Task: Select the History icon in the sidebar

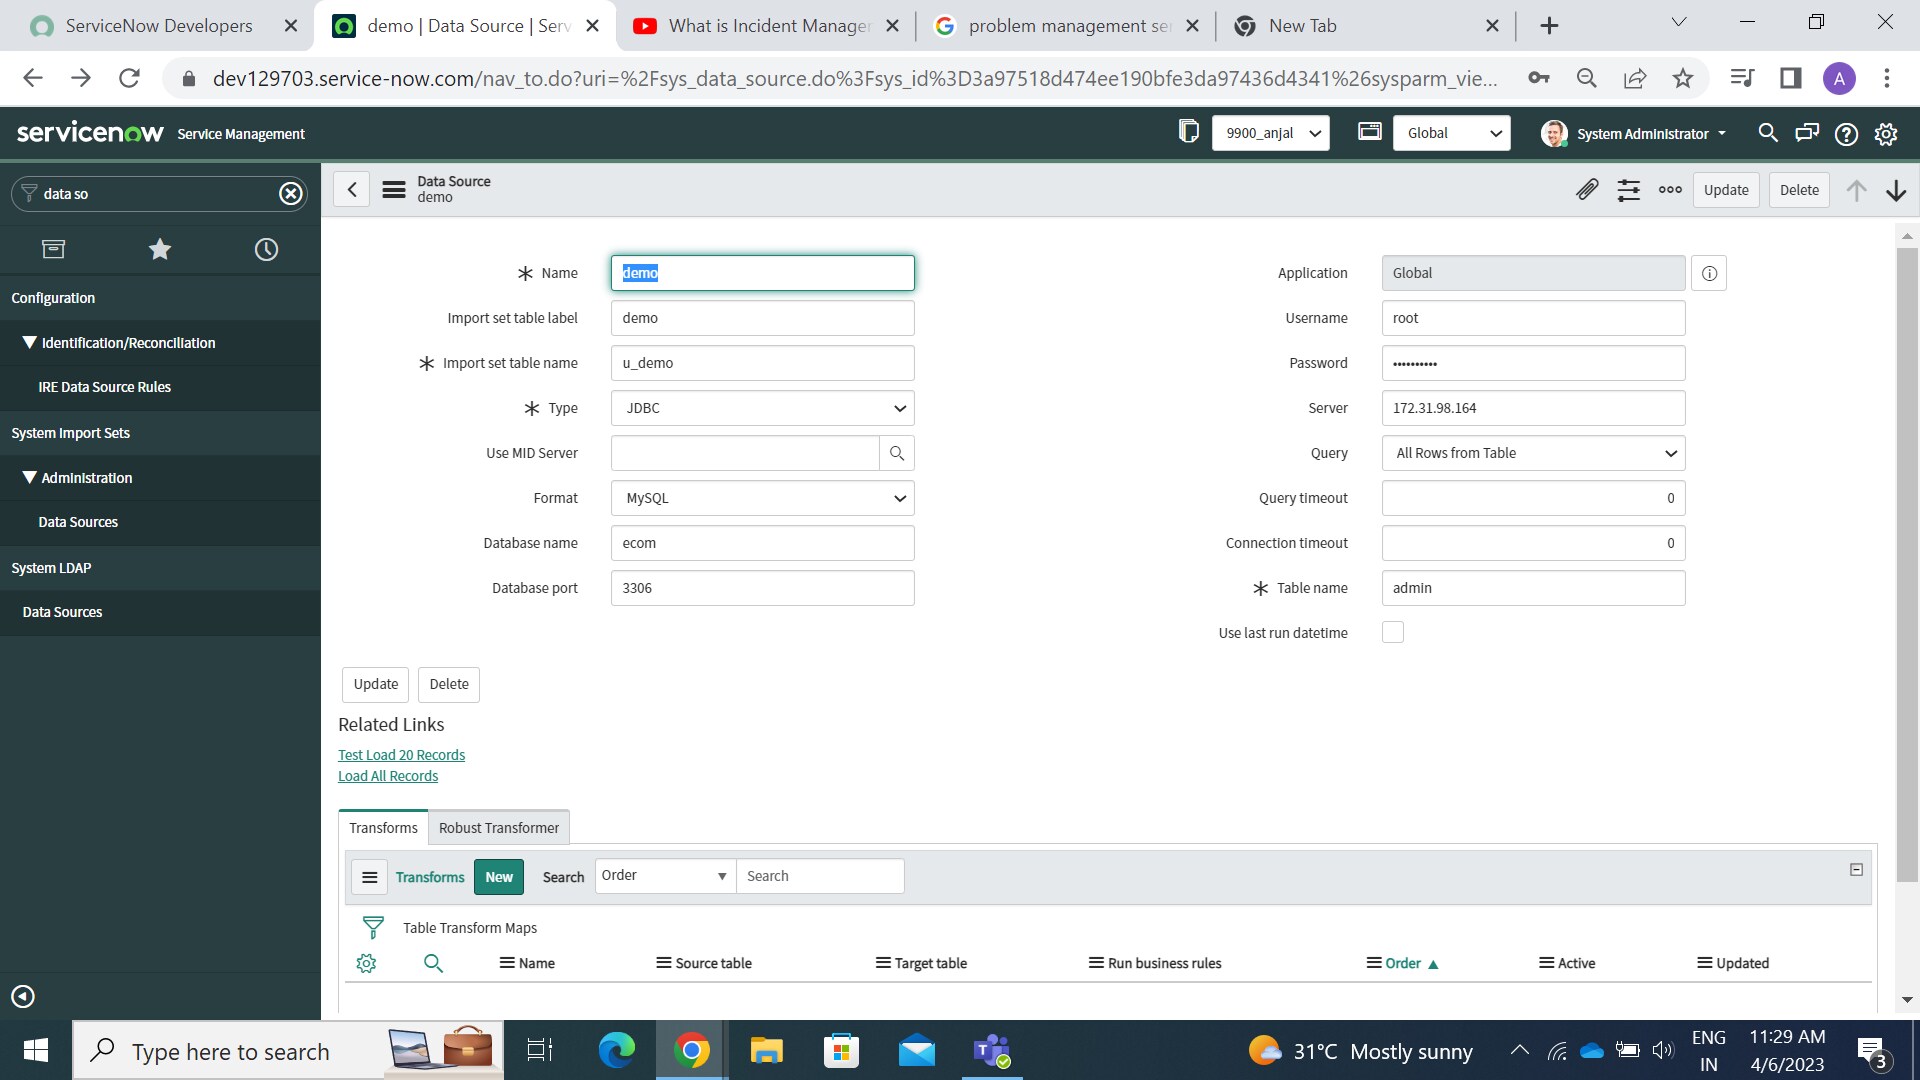Action: click(266, 249)
